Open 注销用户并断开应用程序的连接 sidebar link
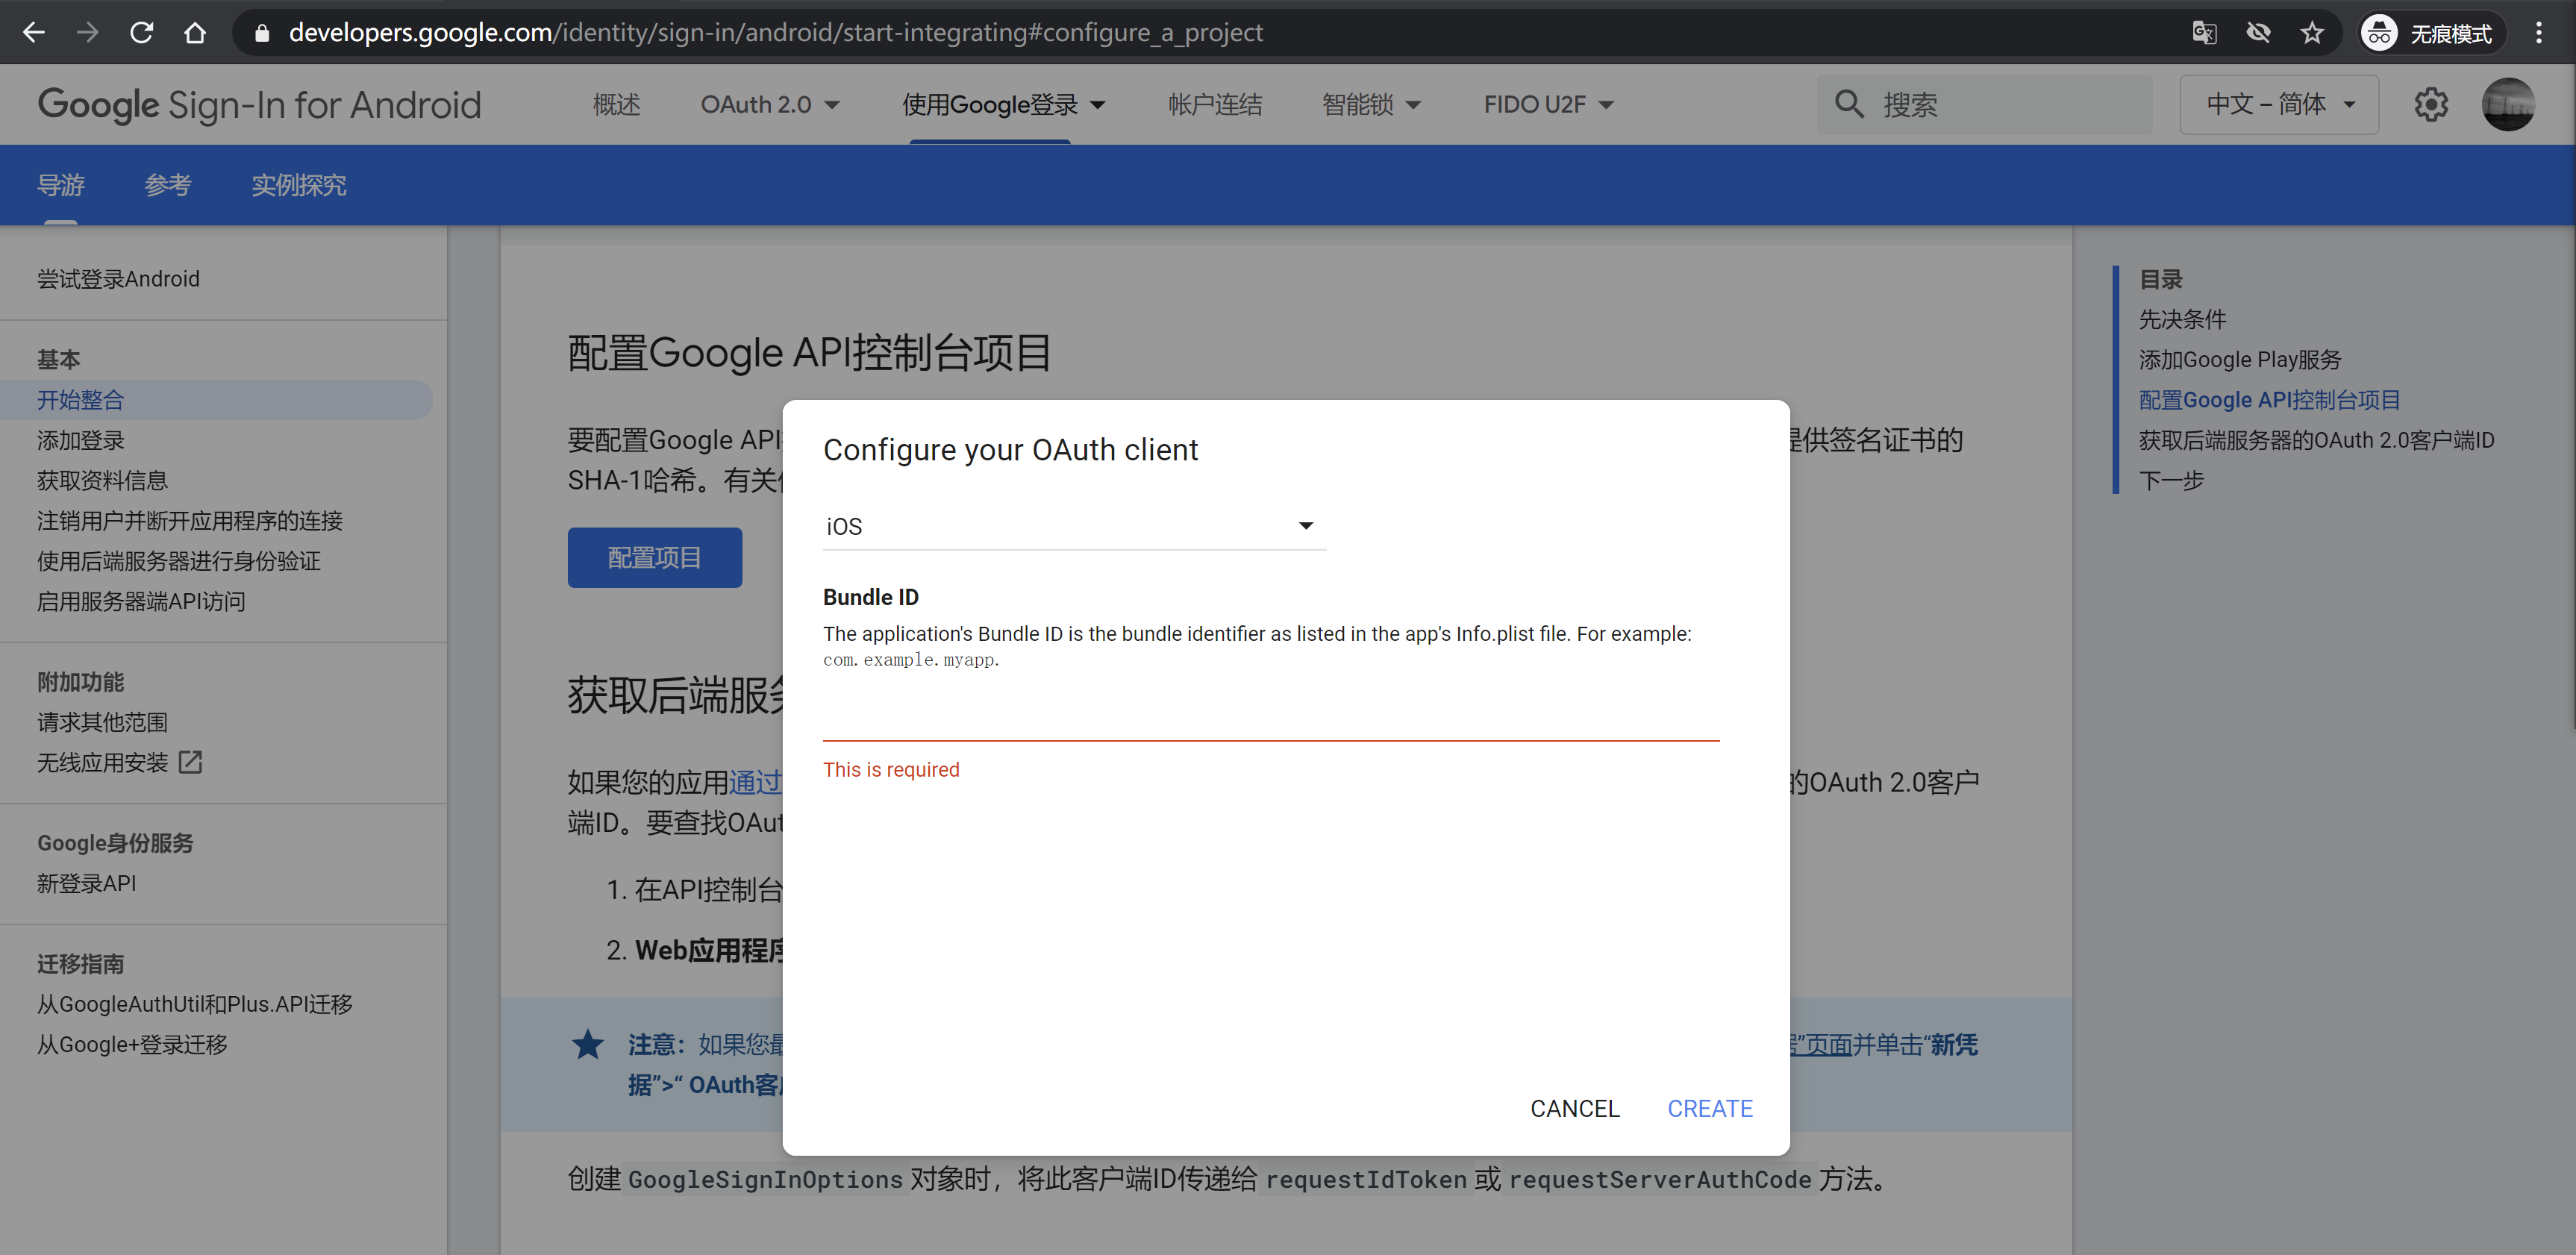Viewport: 2576px width, 1255px height. tap(190, 521)
